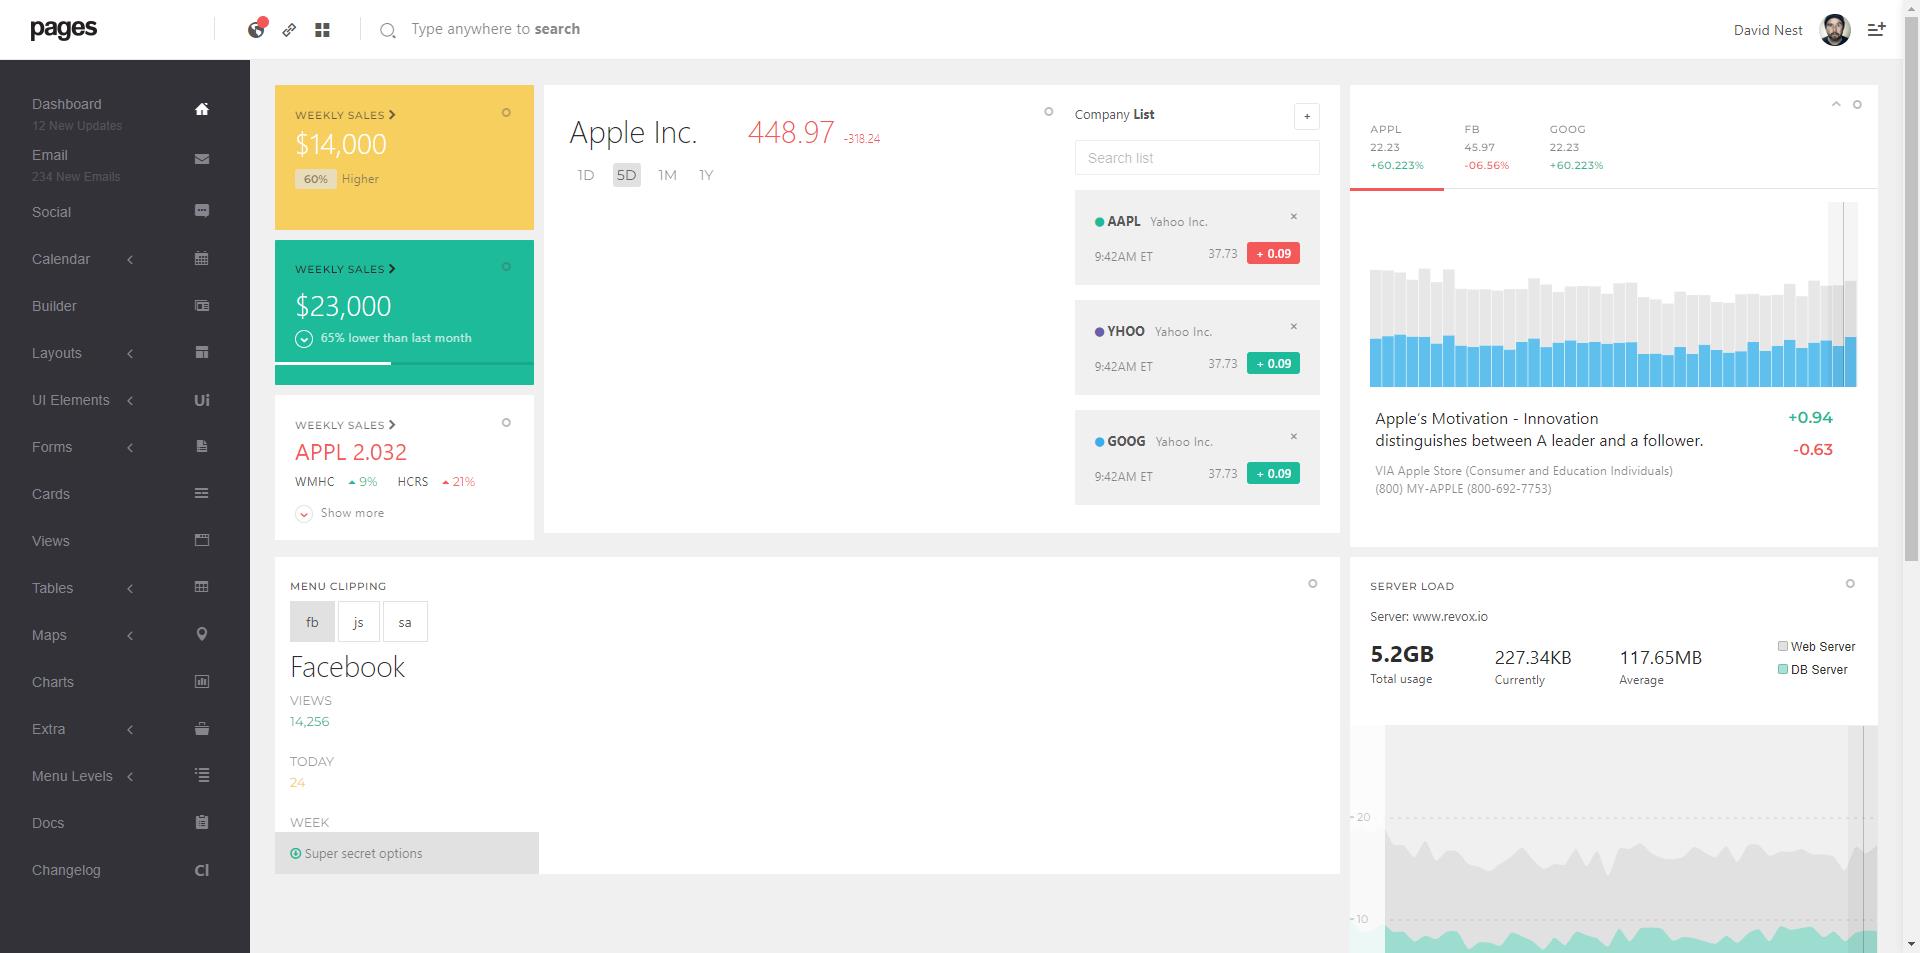1920x953 pixels.
Task: Add company with plus button
Action: click(x=1307, y=116)
